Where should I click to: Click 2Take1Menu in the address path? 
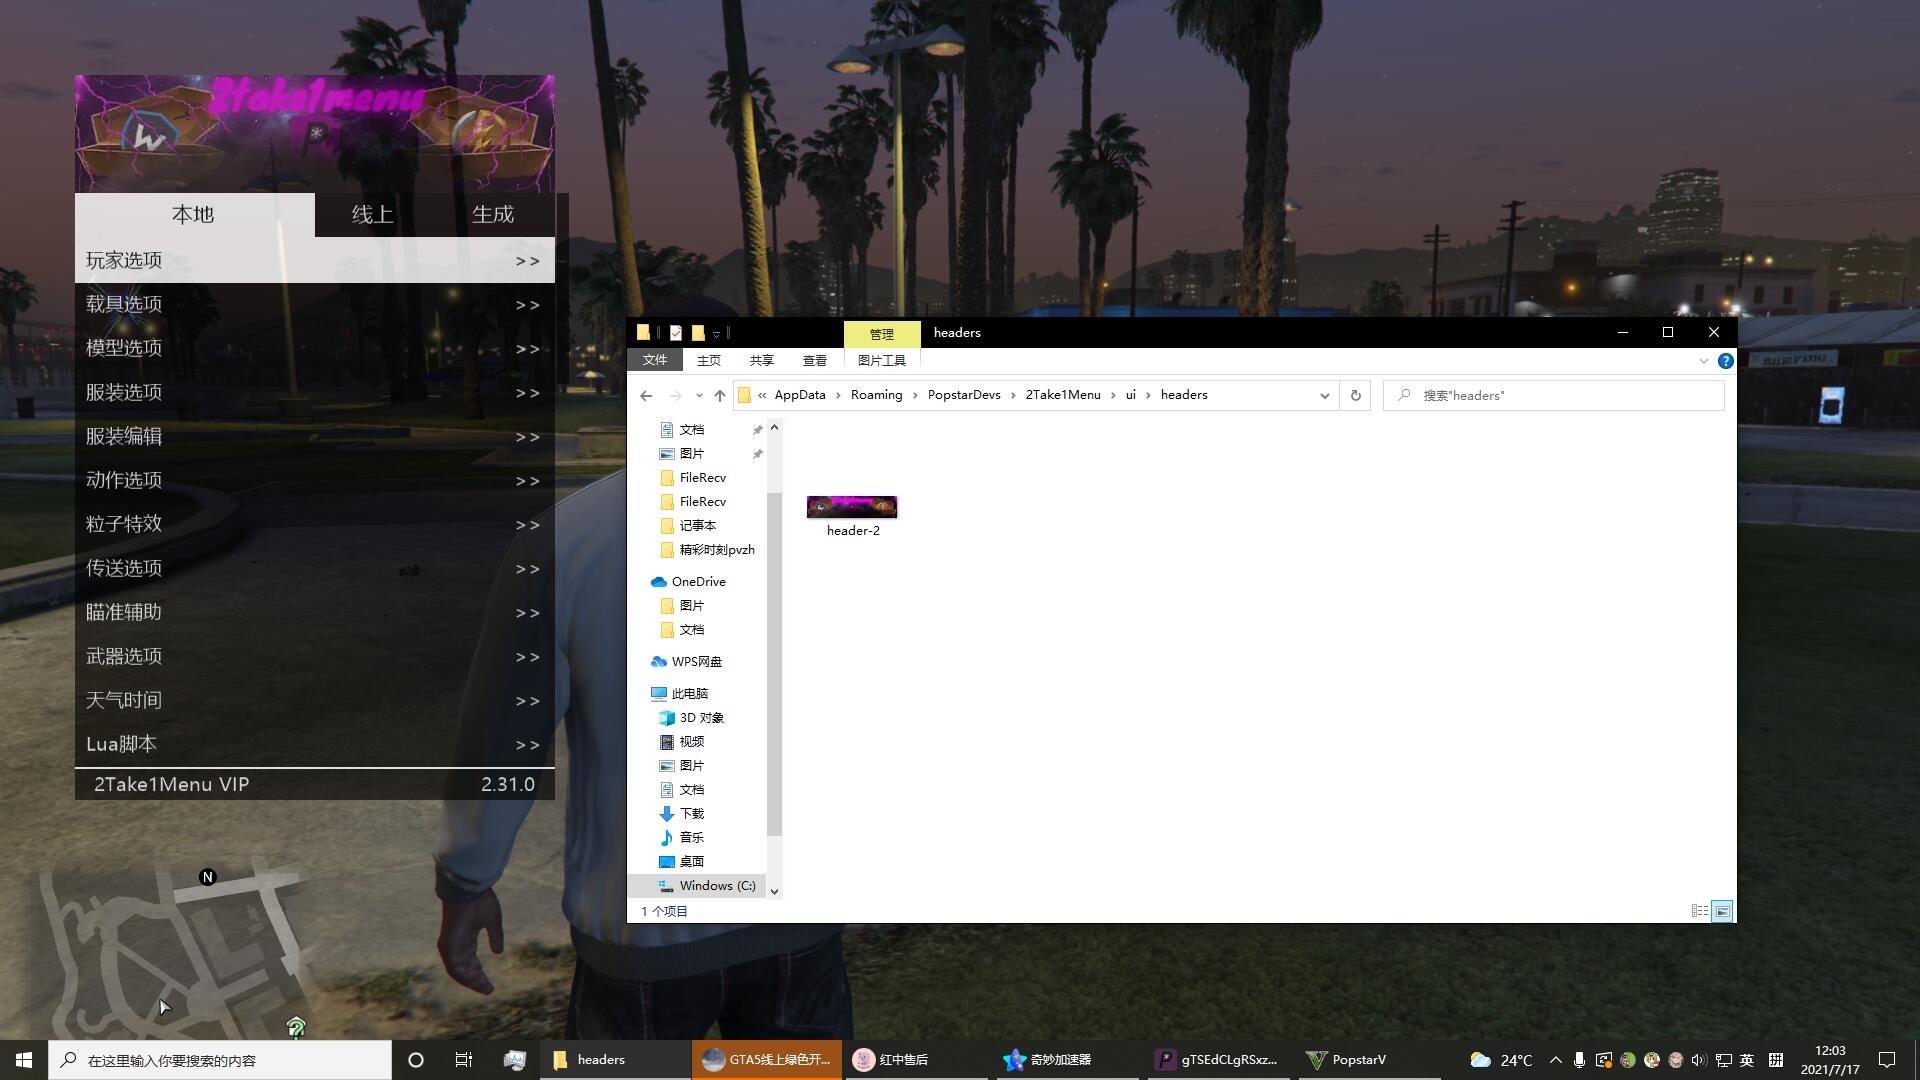click(x=1063, y=395)
